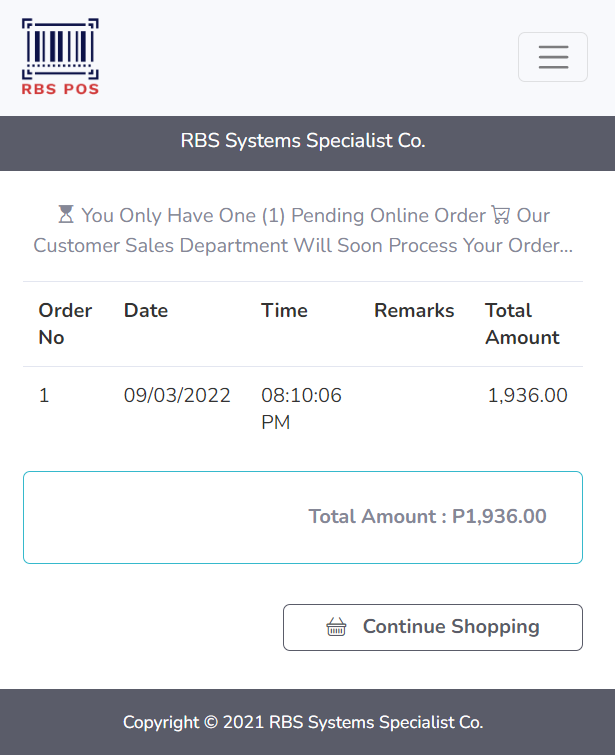This screenshot has height=755, width=615.
Task: Click the basket icon on Continue Shopping
Action: [x=337, y=627]
